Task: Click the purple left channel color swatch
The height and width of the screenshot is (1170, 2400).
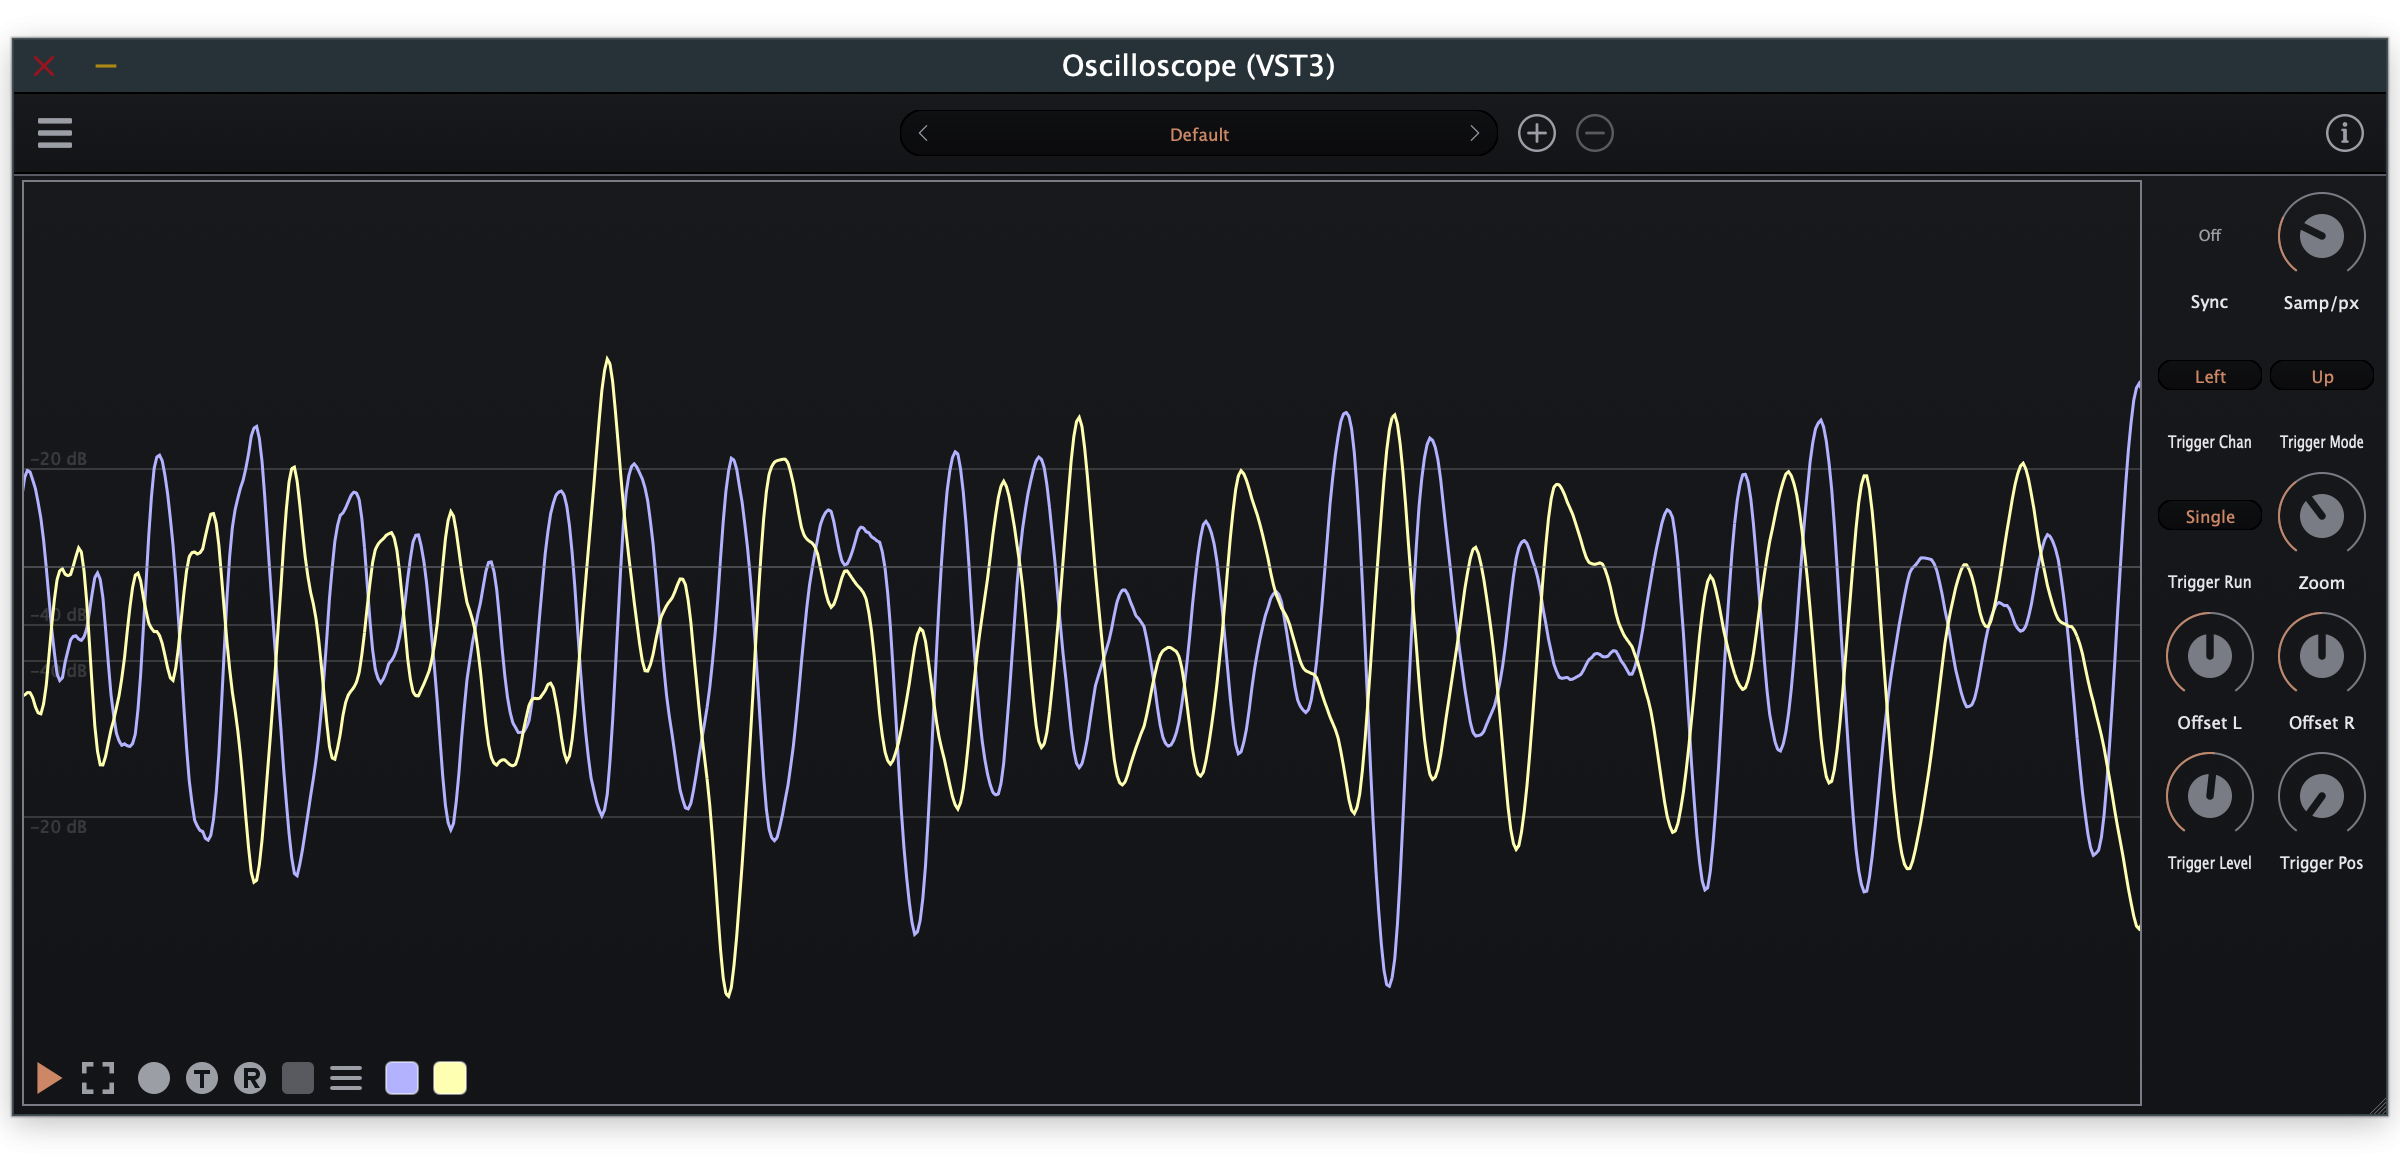Action: pyautogui.click(x=402, y=1078)
